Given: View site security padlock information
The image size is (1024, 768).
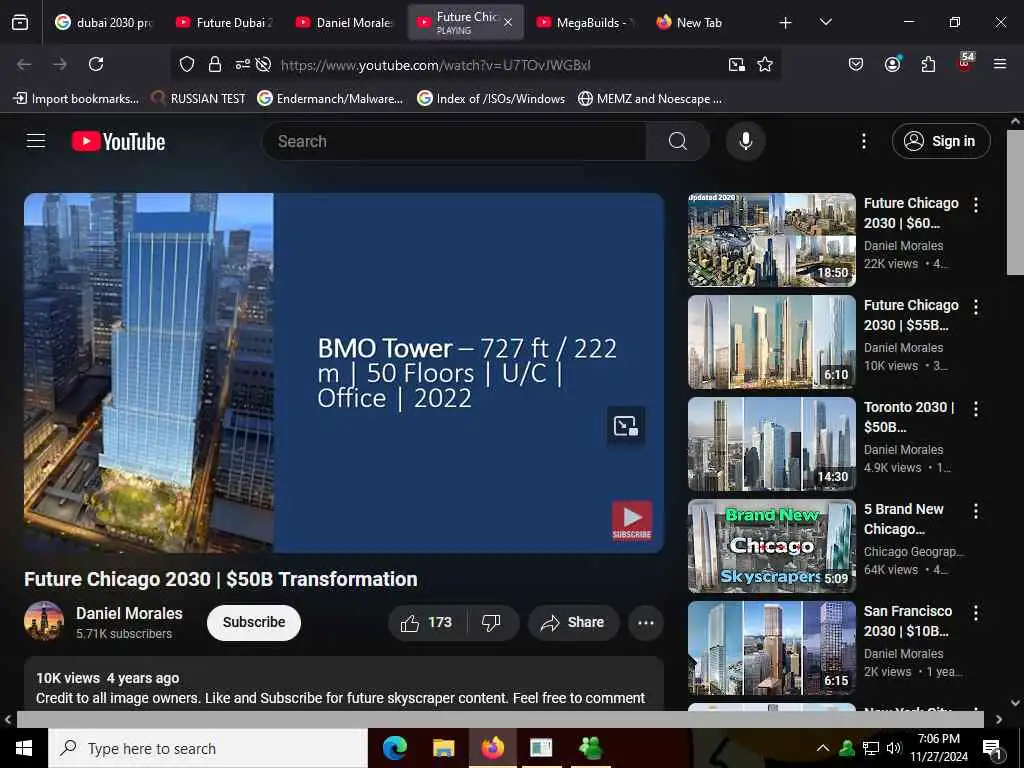Looking at the screenshot, I should 215,65.
